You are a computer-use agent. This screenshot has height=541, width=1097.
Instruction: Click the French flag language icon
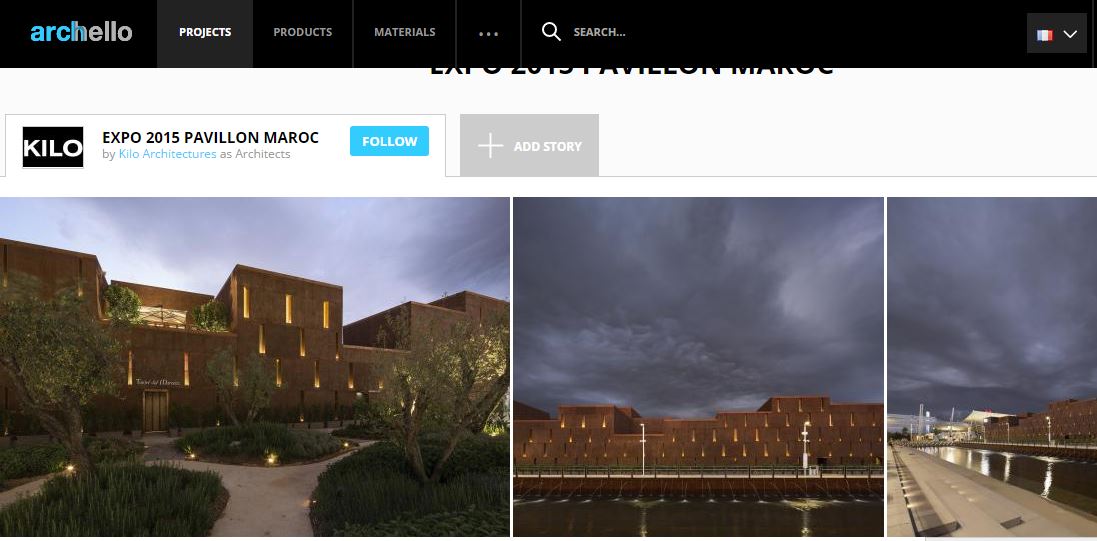click(x=1045, y=34)
